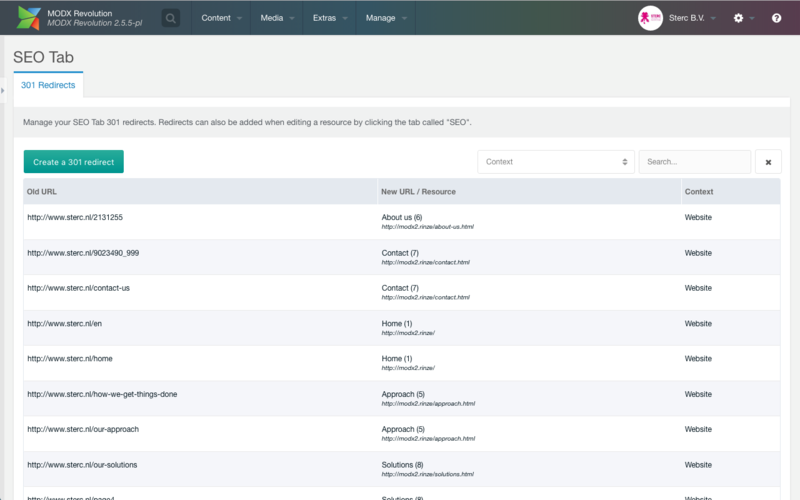The image size is (800, 500).
Task: Clear the search filter with X button
Action: 768,162
